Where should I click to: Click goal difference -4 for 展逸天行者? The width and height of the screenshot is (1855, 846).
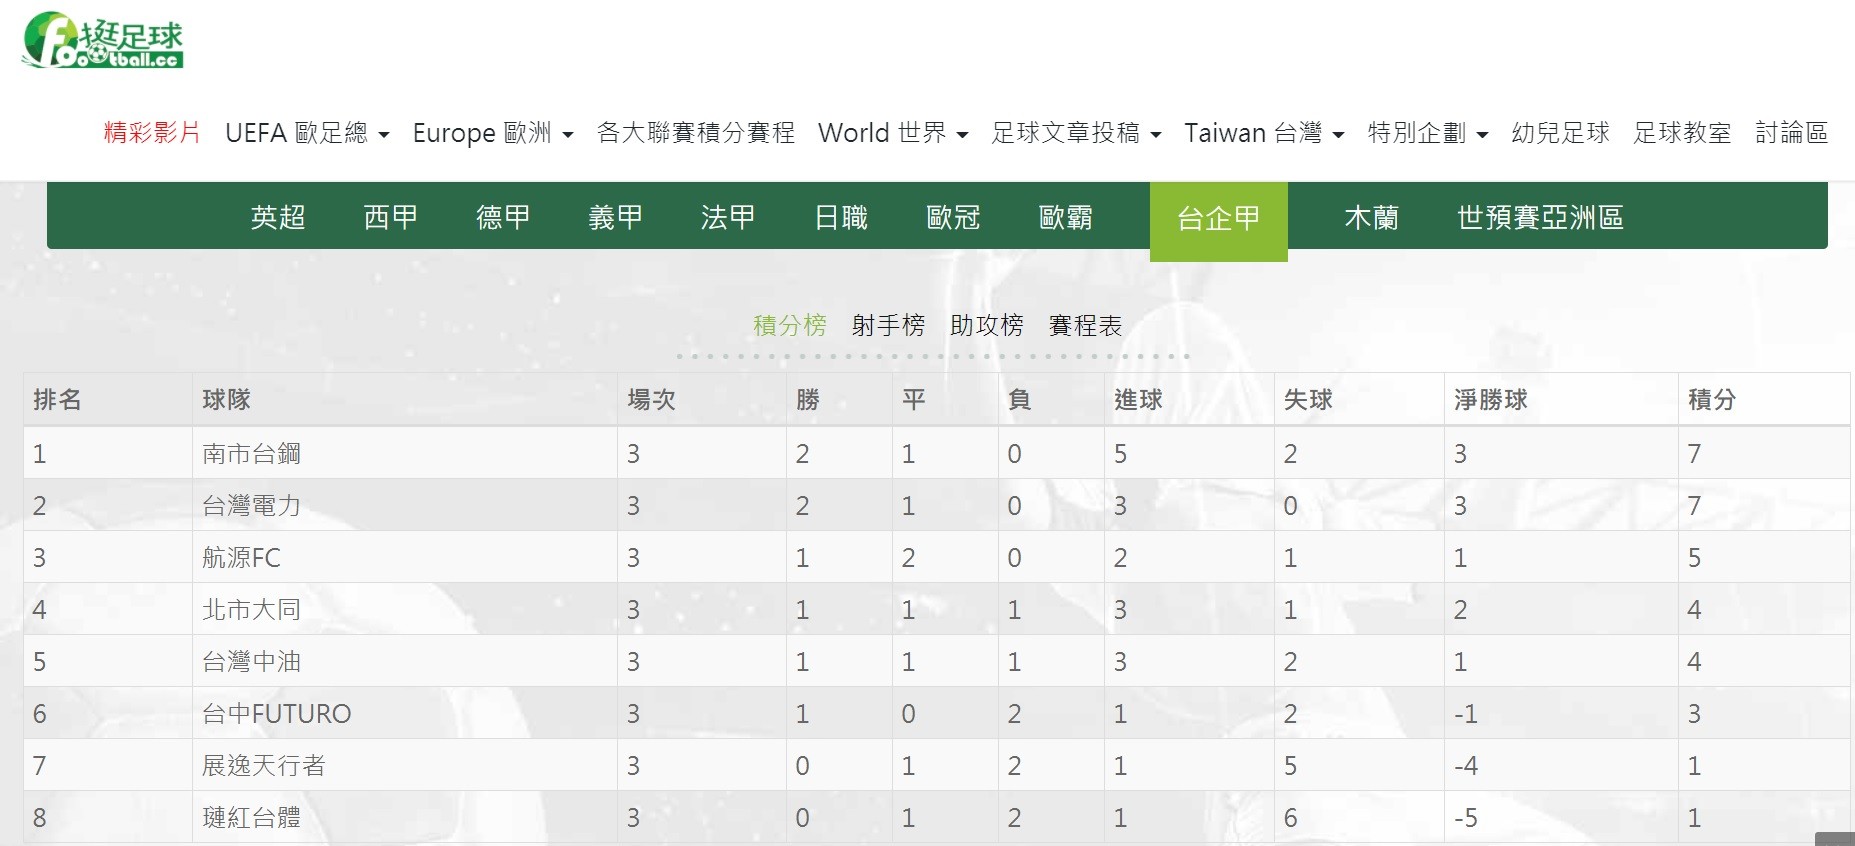coord(1466,766)
